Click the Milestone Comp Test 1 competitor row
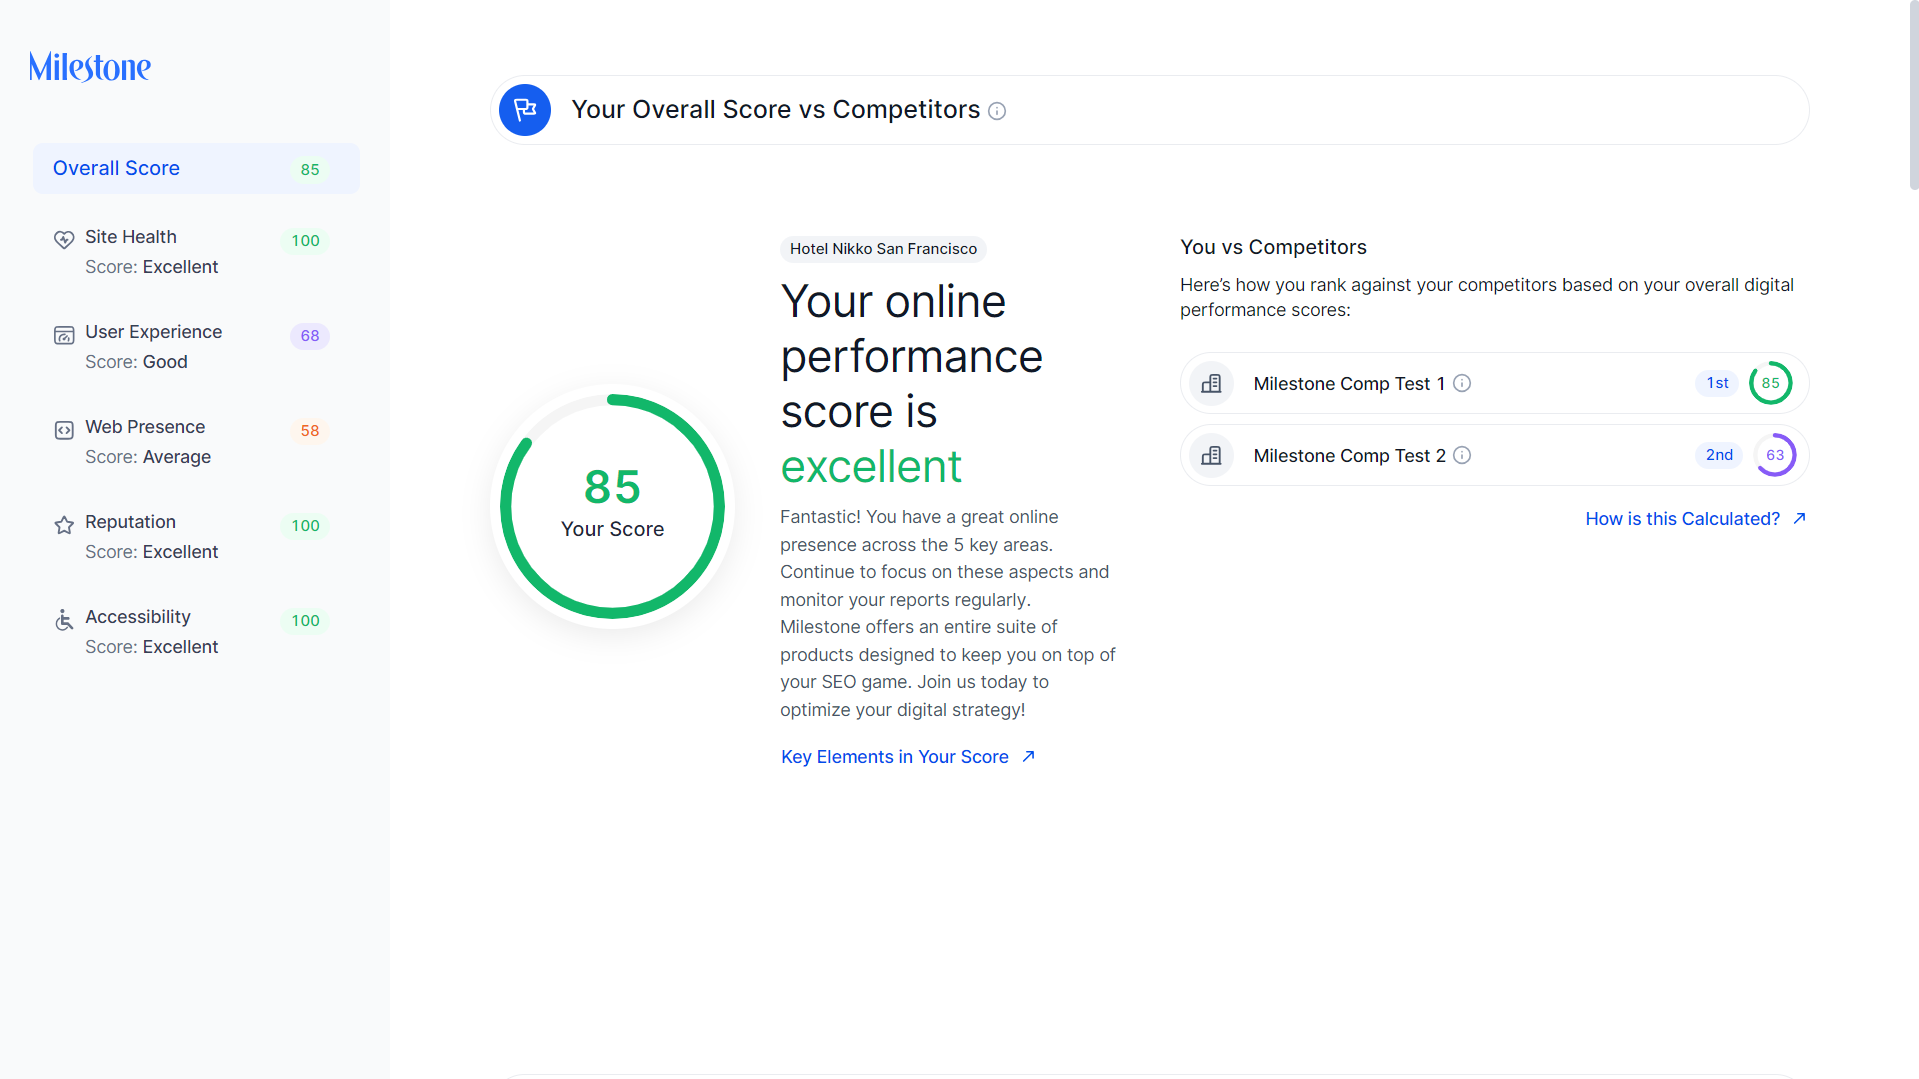The image size is (1919, 1079). [1494, 383]
